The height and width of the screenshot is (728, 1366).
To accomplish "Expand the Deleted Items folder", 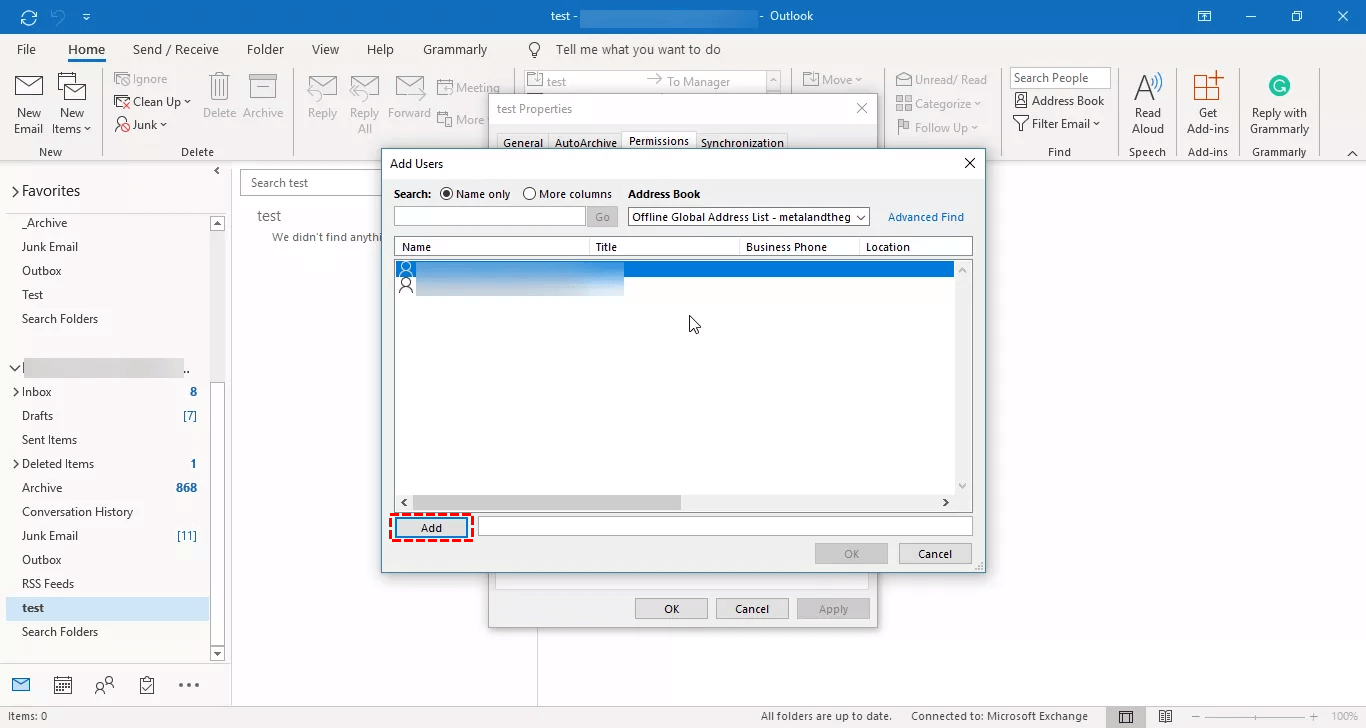I will (15, 464).
